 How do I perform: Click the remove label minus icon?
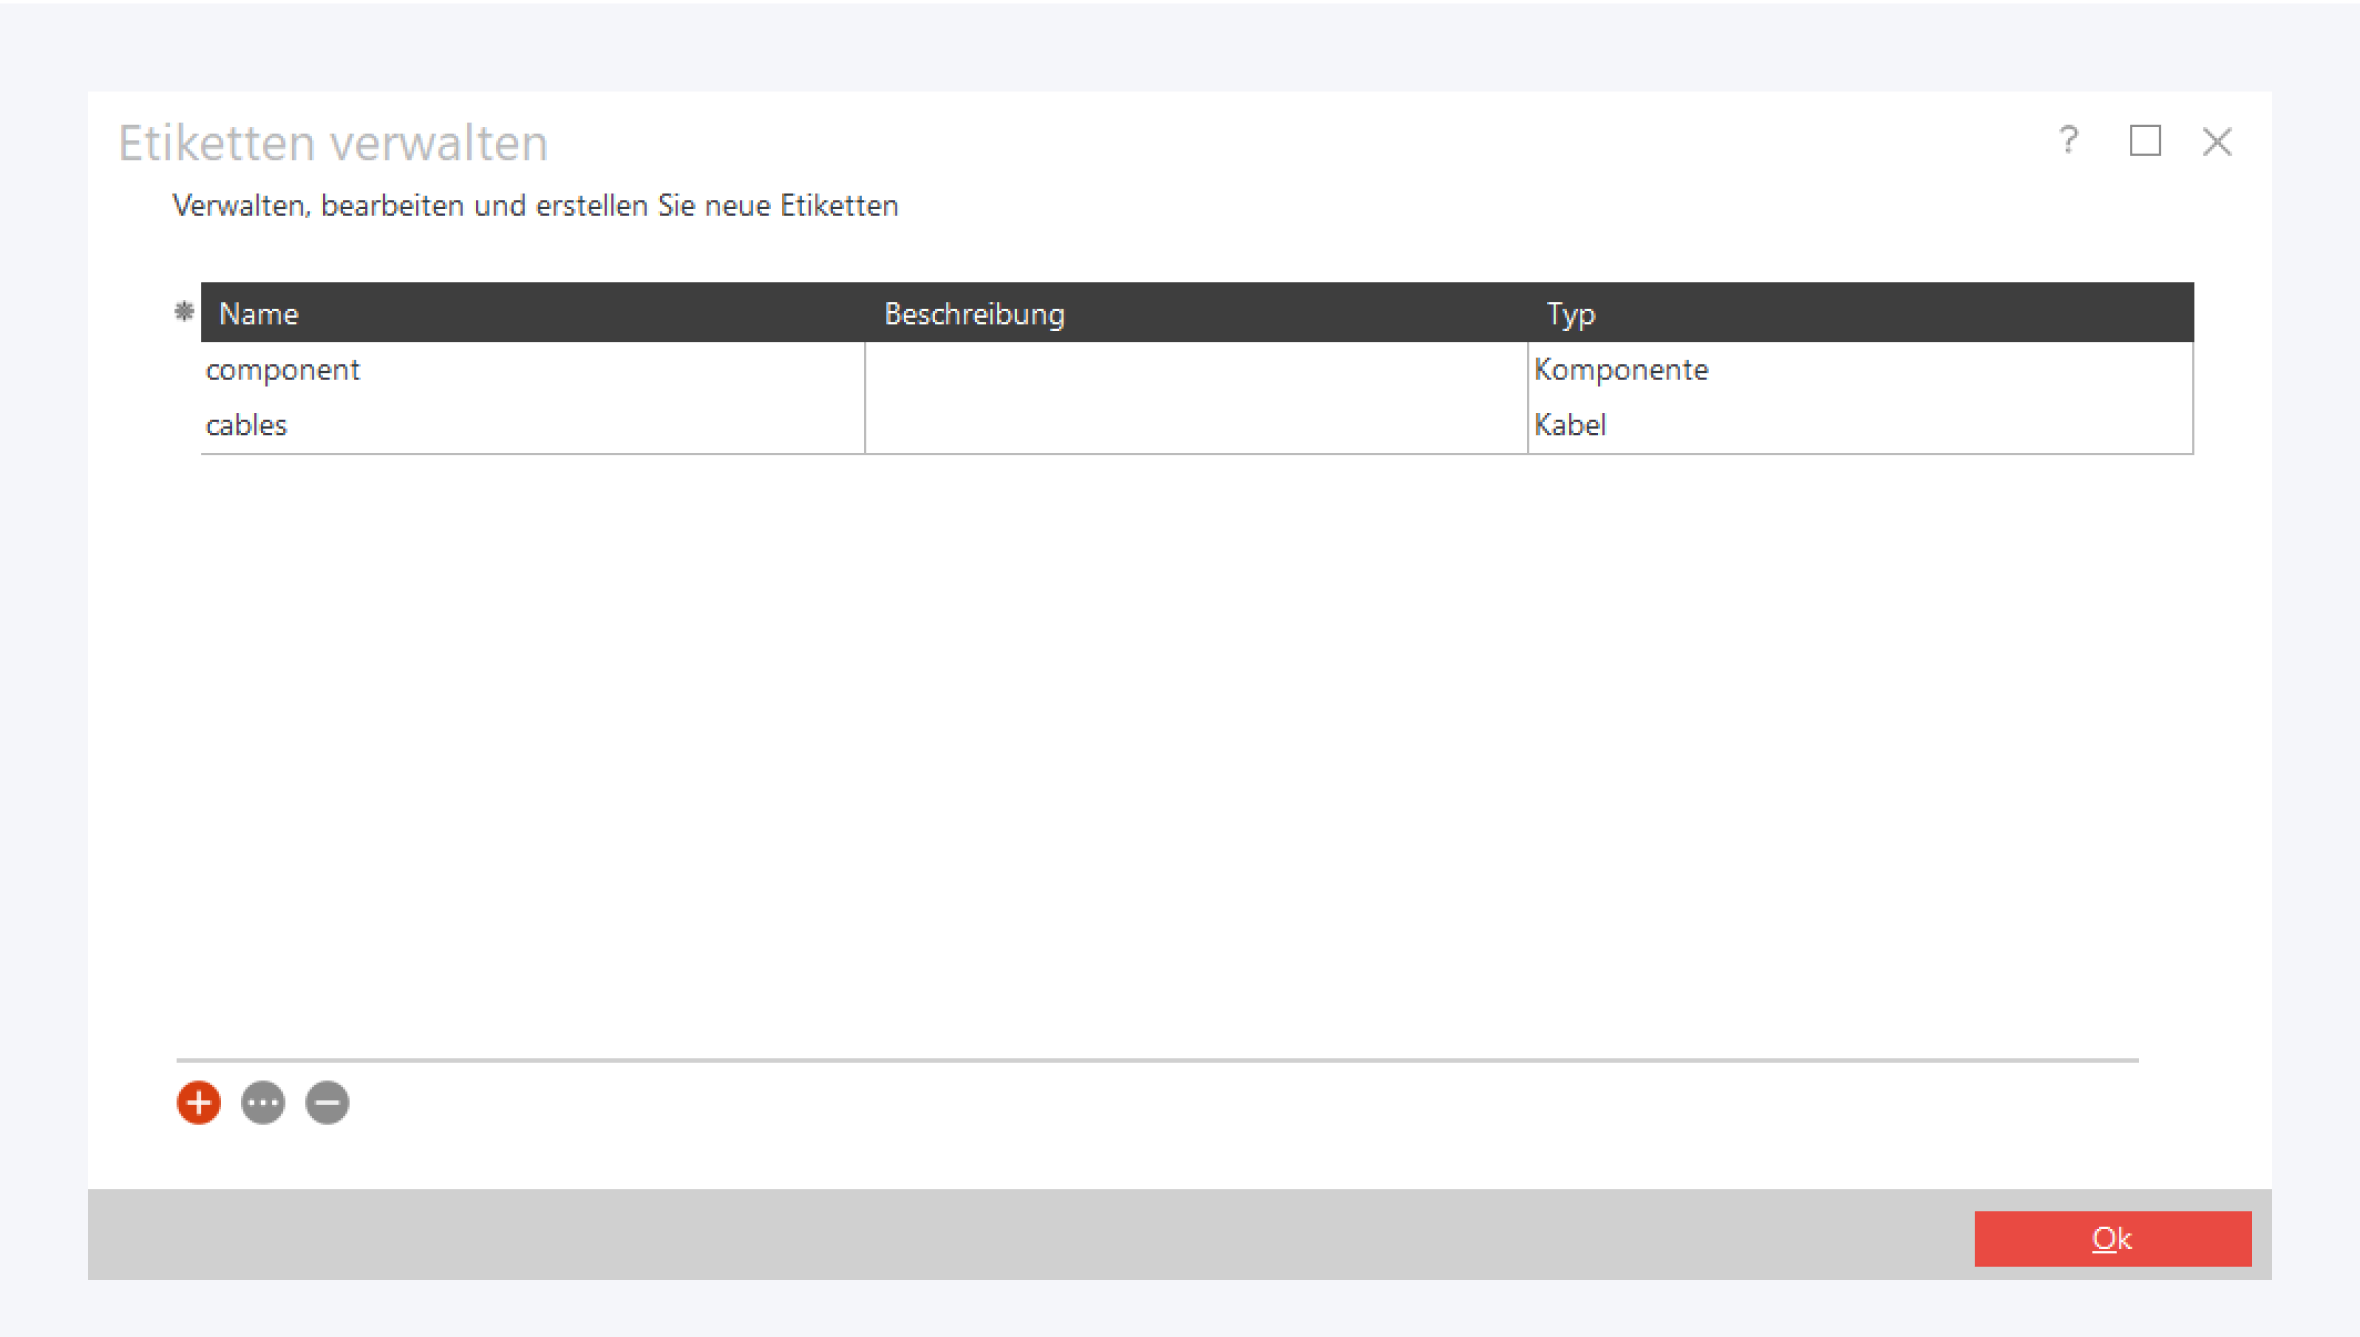(327, 1103)
